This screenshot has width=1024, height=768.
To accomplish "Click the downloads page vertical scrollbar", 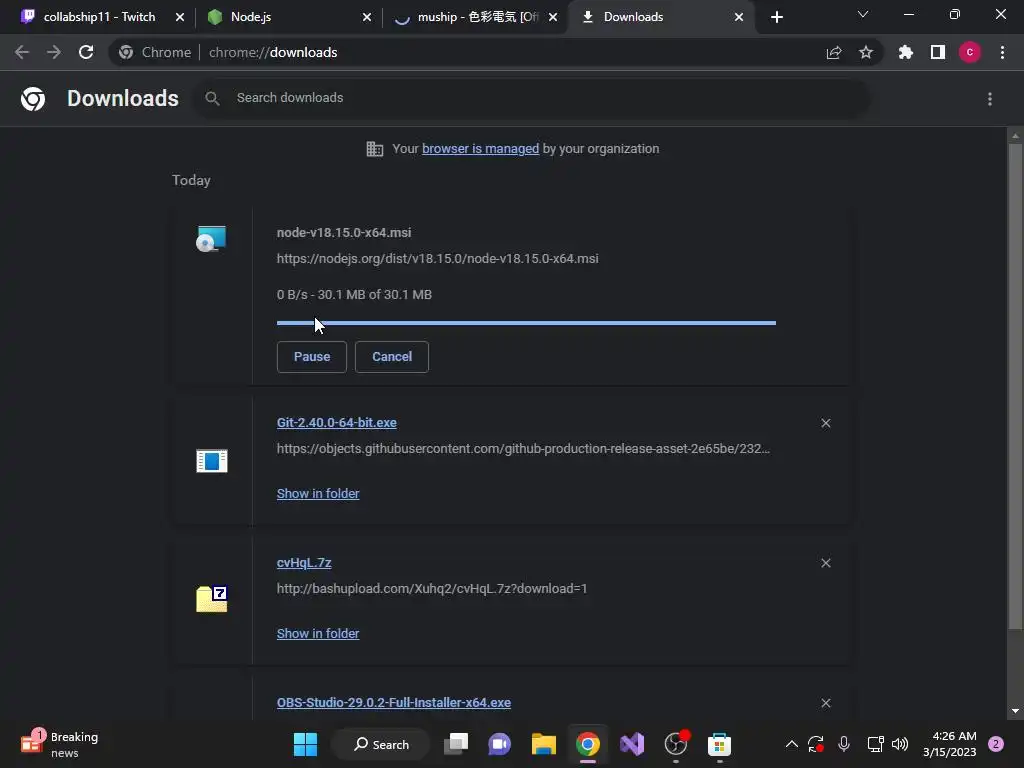I will [x=1015, y=387].
